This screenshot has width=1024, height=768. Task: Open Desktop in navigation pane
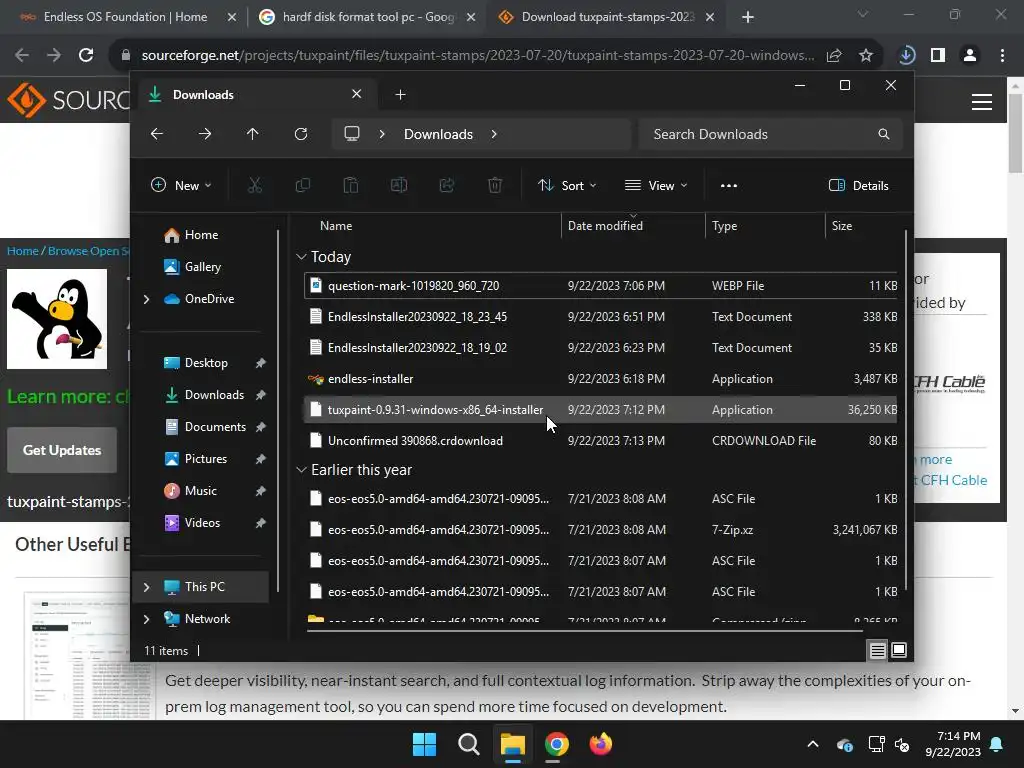coord(206,362)
